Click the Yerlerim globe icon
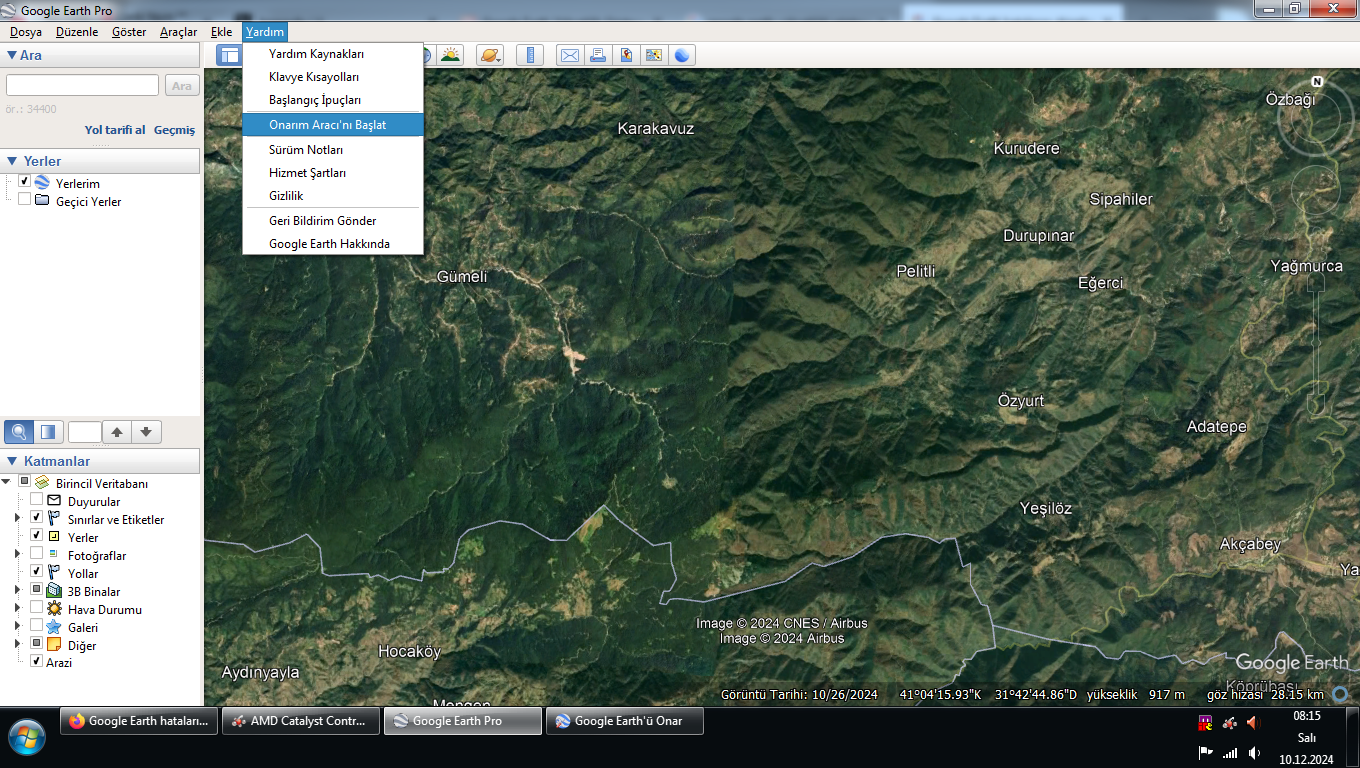The image size is (1360, 768). click(x=42, y=183)
